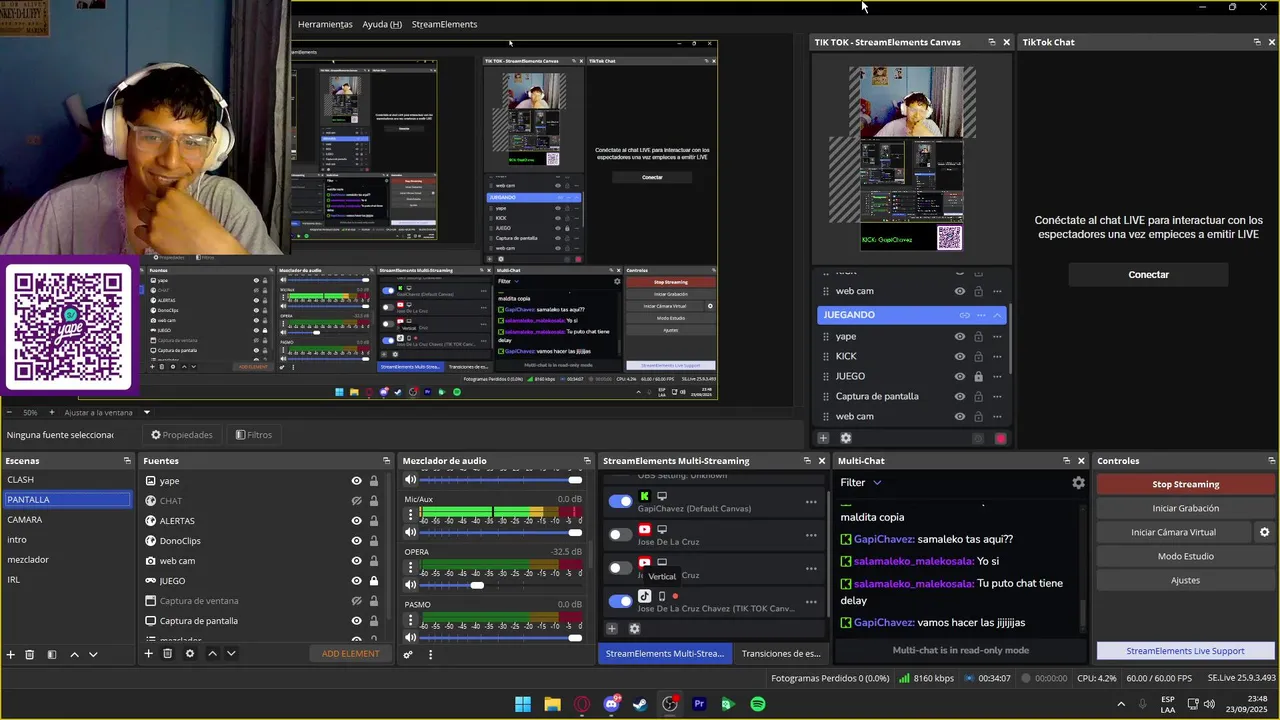Toggle GapiChavez Default Canvas stream switch
Viewport: 1280px width, 720px height.
coord(620,502)
